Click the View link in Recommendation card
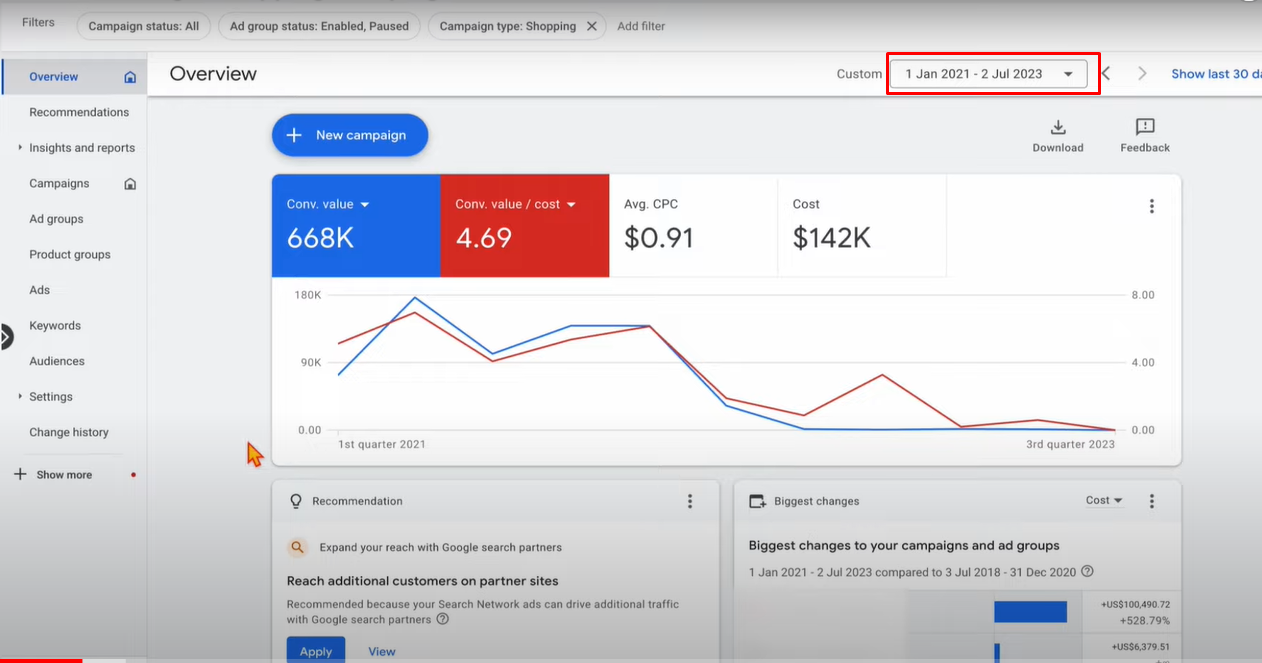The height and width of the screenshot is (663, 1262). [382, 651]
